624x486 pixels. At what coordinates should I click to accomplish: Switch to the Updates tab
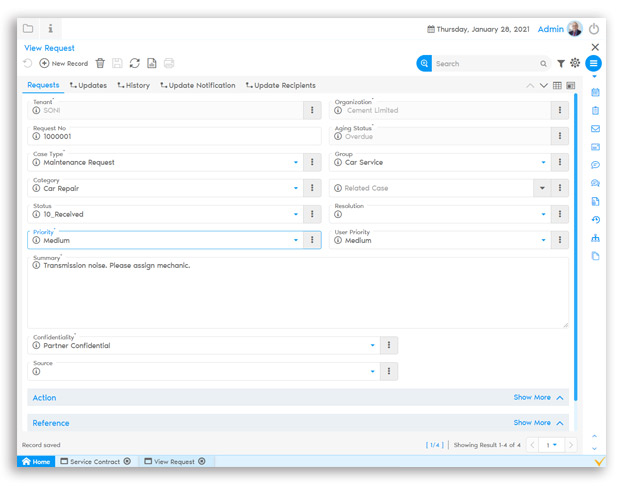(x=88, y=86)
